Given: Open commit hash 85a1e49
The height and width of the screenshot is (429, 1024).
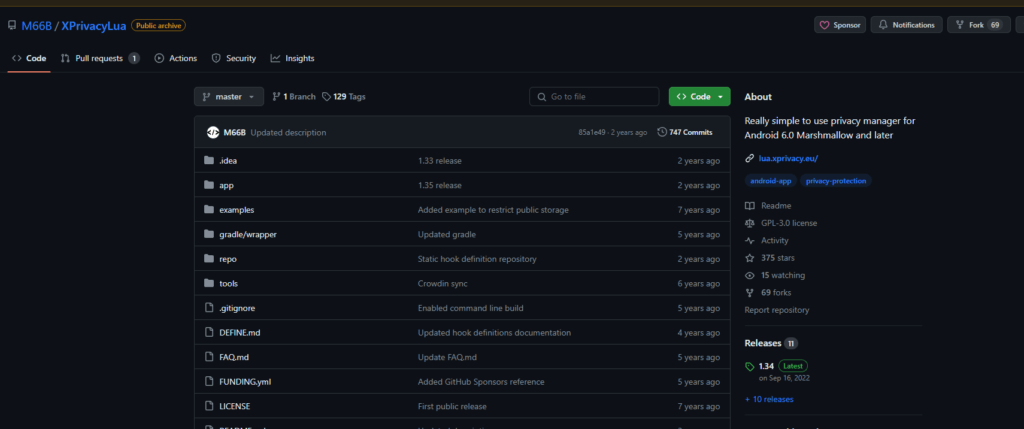Looking at the screenshot, I should pyautogui.click(x=593, y=133).
